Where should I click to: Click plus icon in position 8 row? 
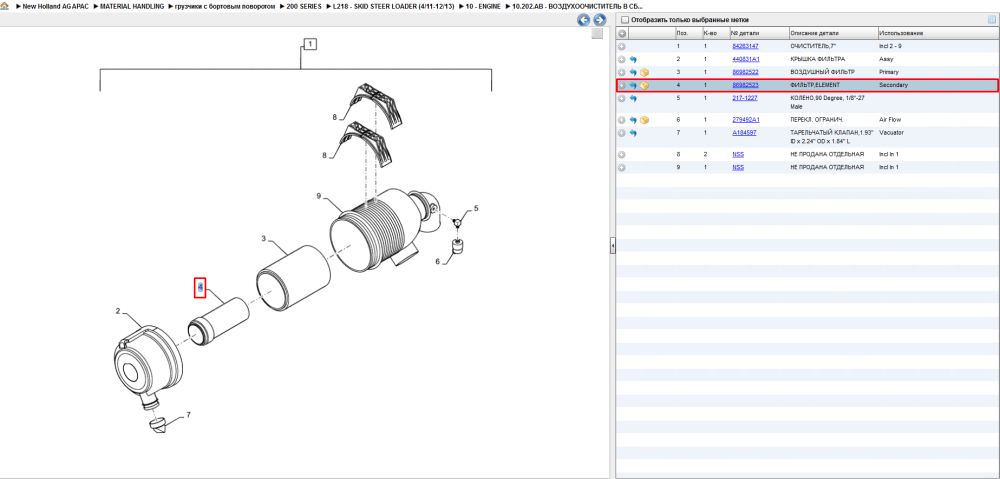[622, 154]
